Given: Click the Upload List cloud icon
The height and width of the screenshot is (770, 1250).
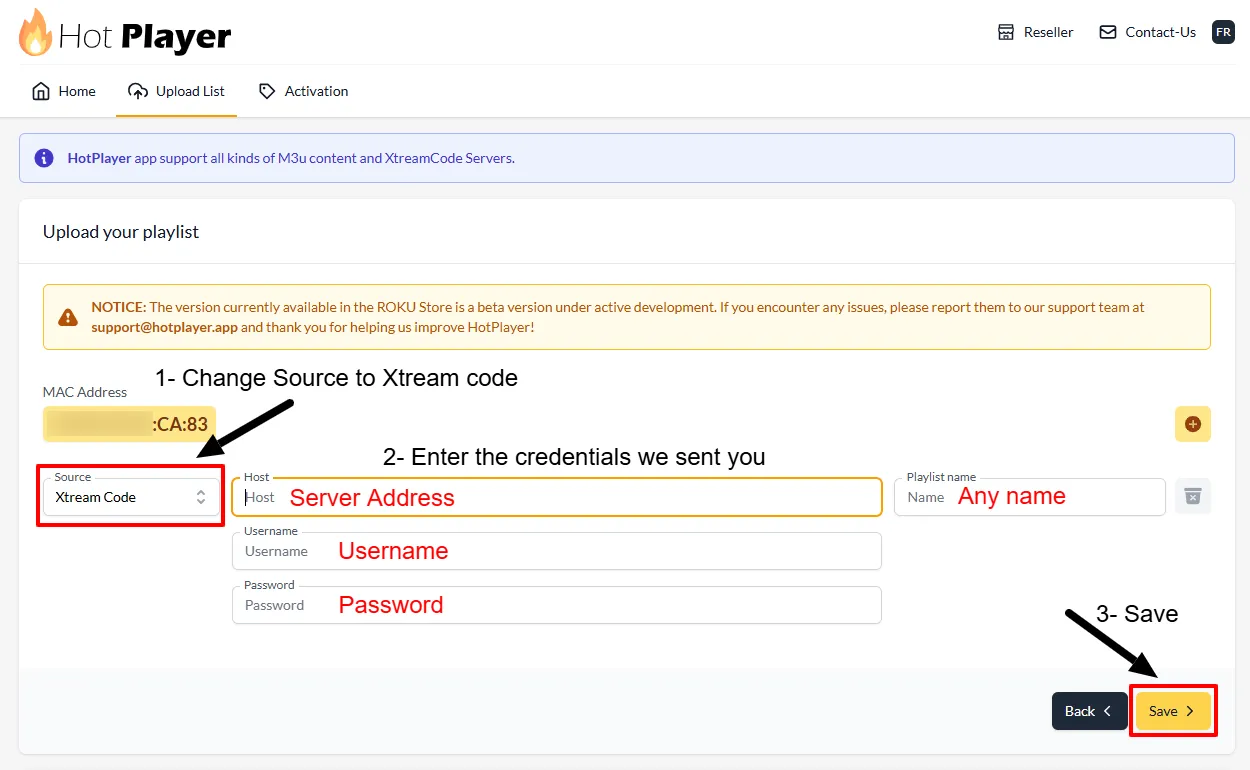Looking at the screenshot, I should pyautogui.click(x=138, y=91).
